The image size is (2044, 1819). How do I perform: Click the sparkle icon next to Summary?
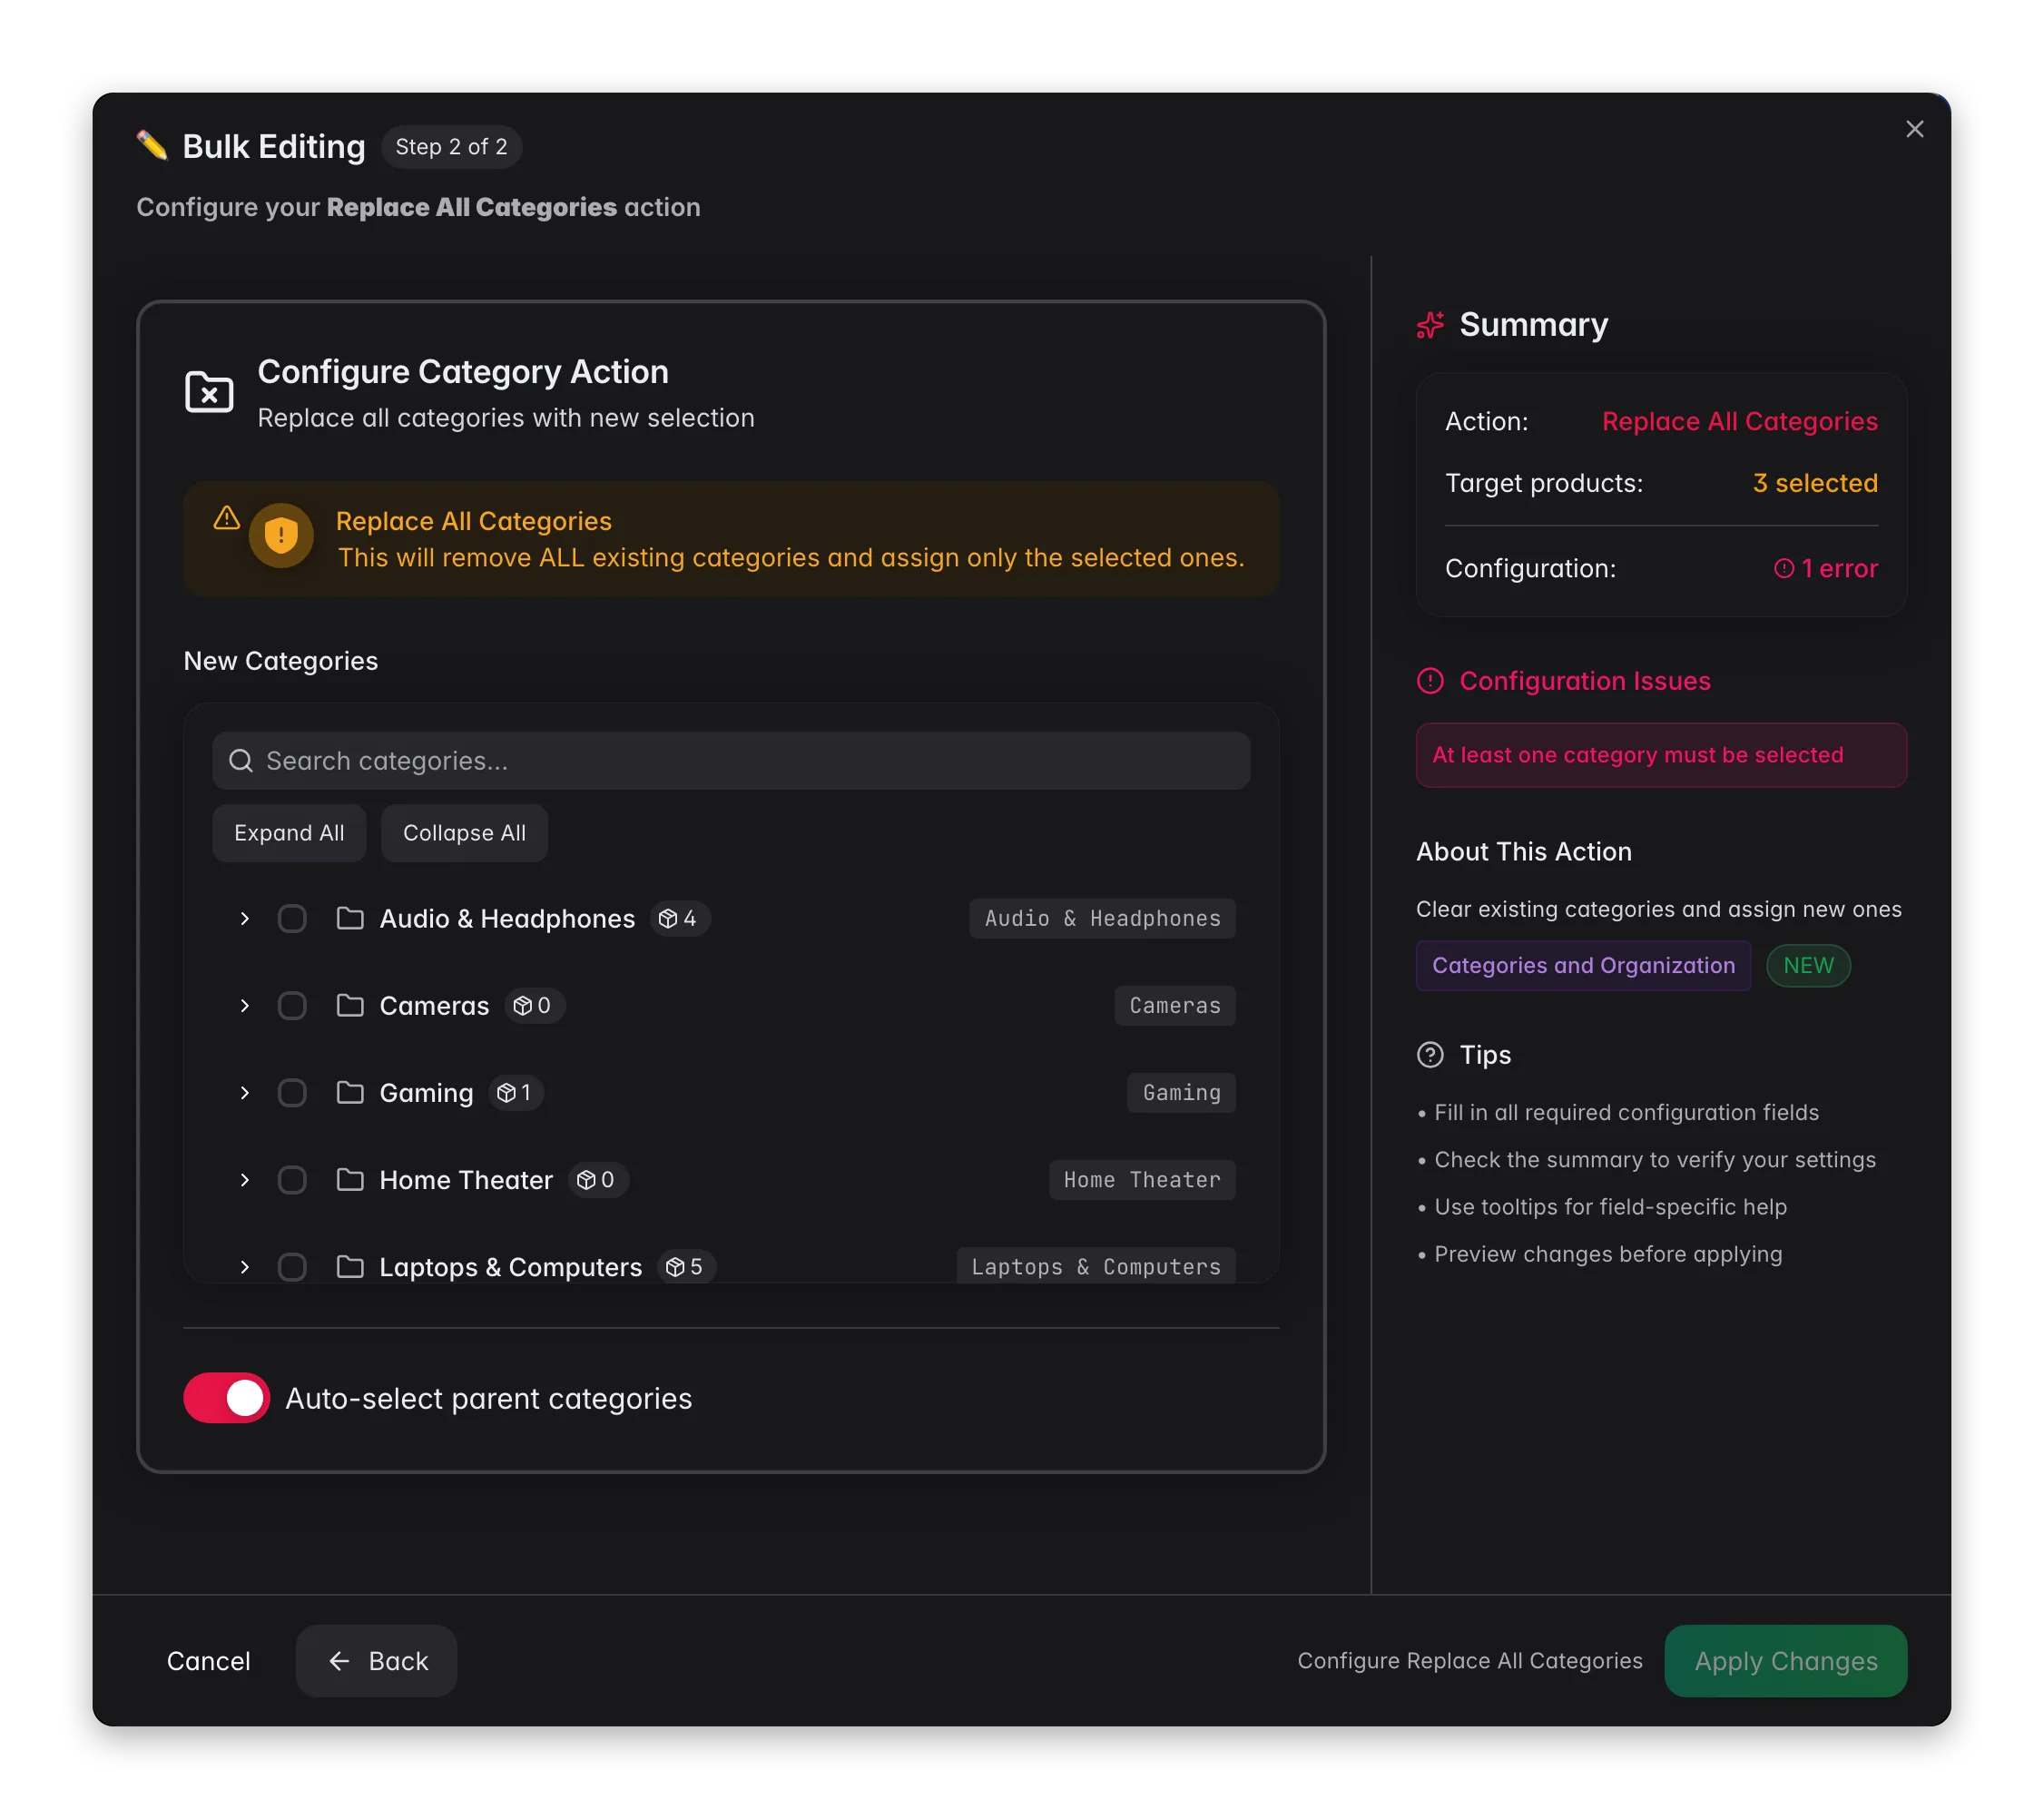1430,325
